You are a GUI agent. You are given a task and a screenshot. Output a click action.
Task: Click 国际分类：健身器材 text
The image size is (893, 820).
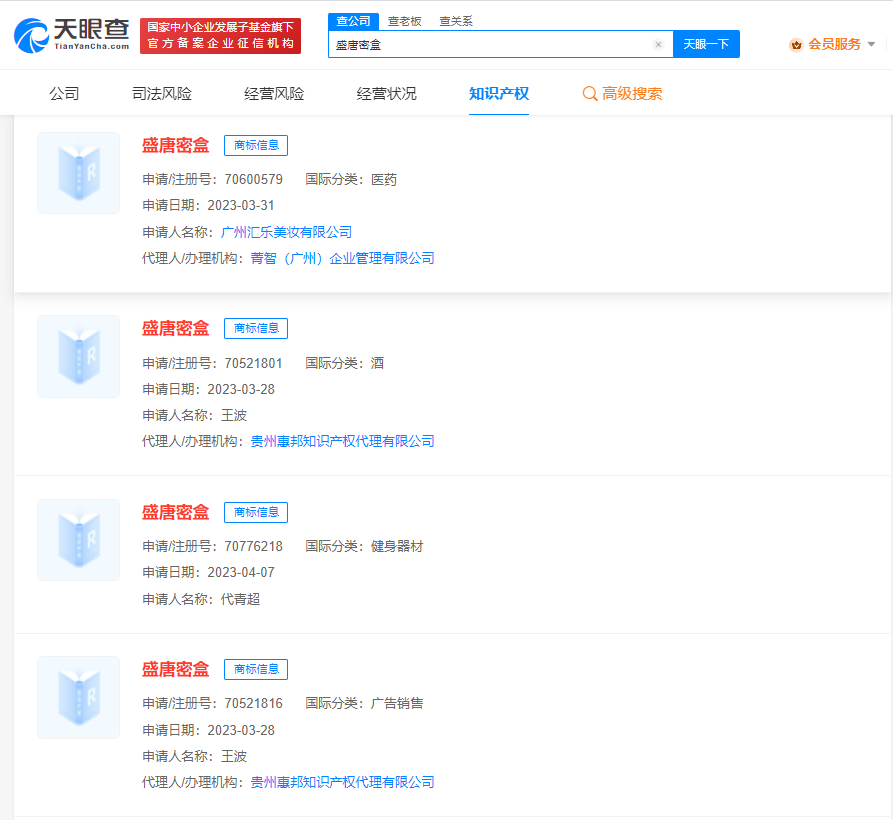coord(364,547)
